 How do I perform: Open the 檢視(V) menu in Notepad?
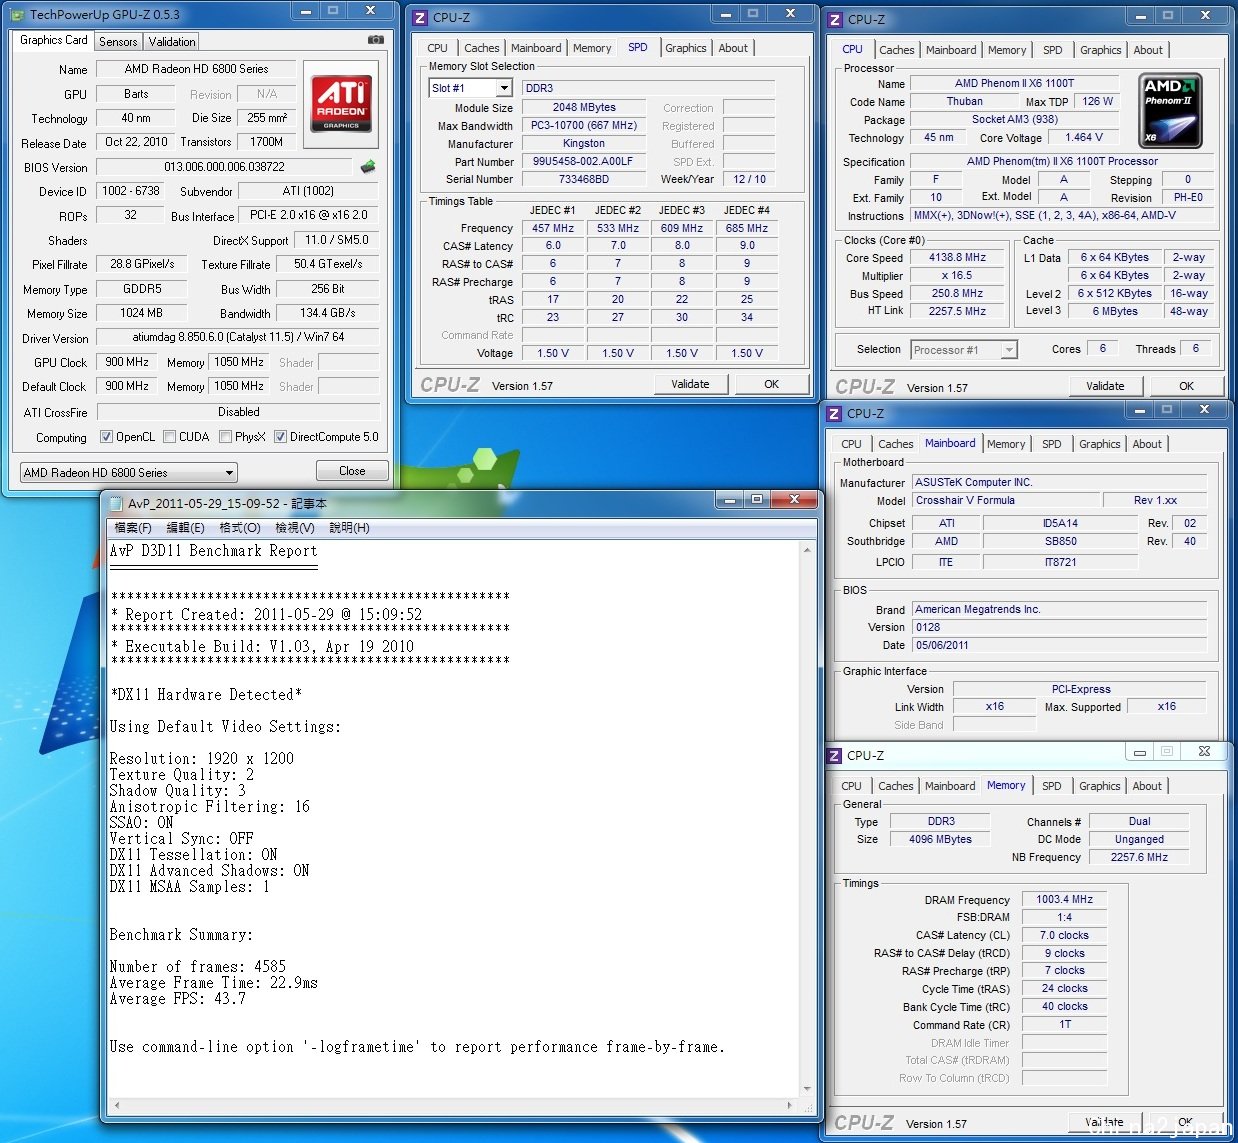pyautogui.click(x=295, y=528)
